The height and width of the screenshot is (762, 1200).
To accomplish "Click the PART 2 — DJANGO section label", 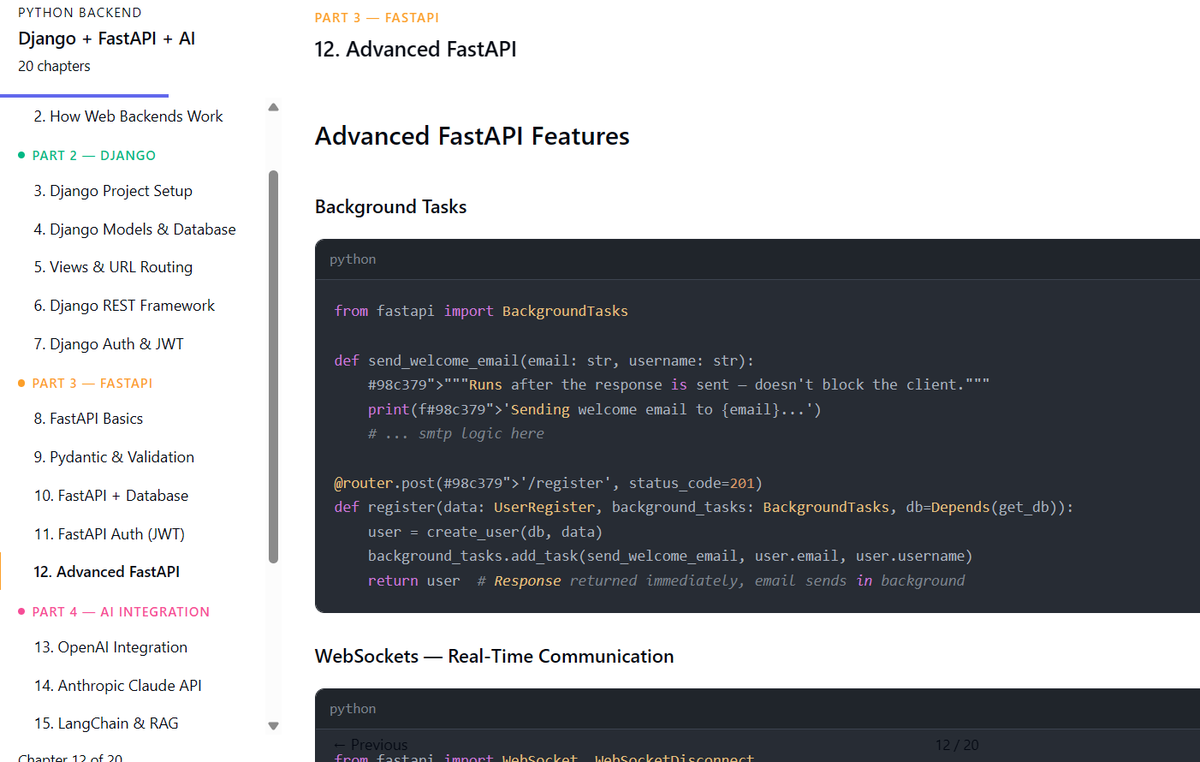I will coord(94,155).
